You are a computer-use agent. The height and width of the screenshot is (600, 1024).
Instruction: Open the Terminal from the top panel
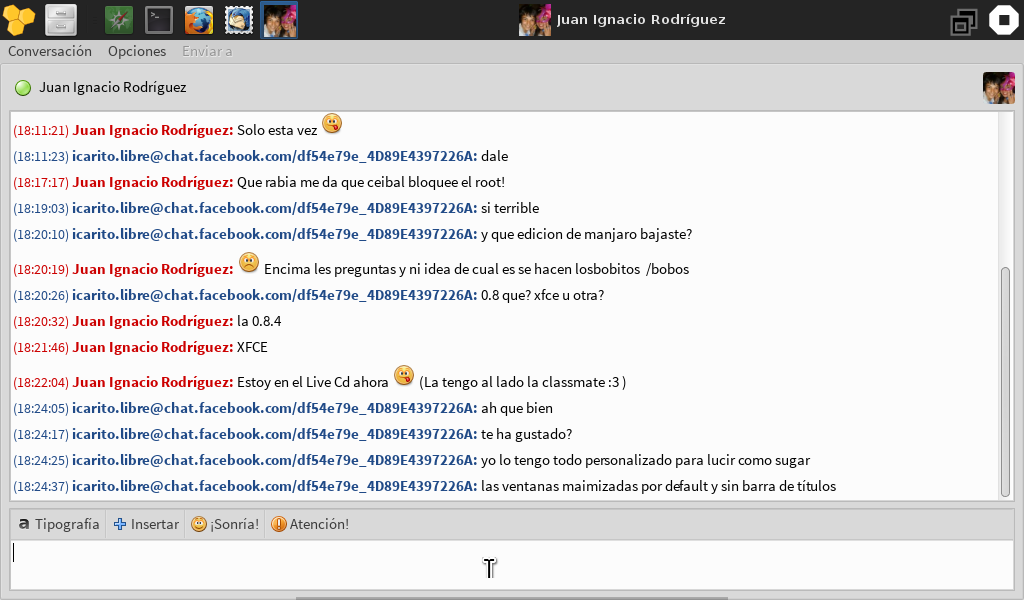coord(159,20)
